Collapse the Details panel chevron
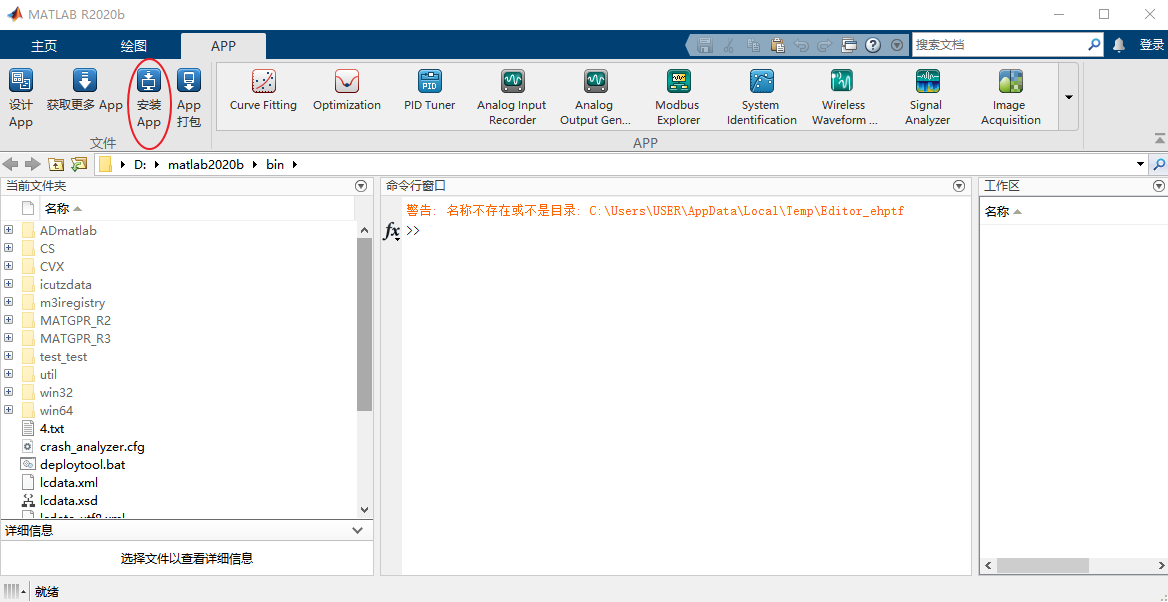 [x=359, y=530]
